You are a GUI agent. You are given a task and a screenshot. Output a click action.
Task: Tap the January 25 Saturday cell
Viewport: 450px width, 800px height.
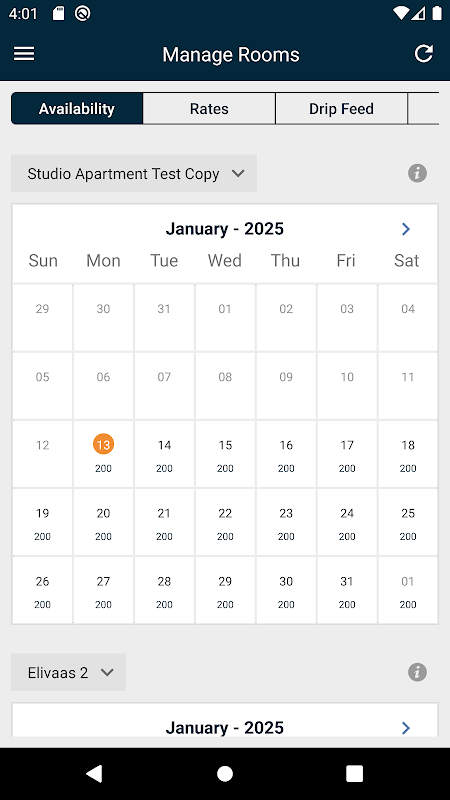(408, 522)
